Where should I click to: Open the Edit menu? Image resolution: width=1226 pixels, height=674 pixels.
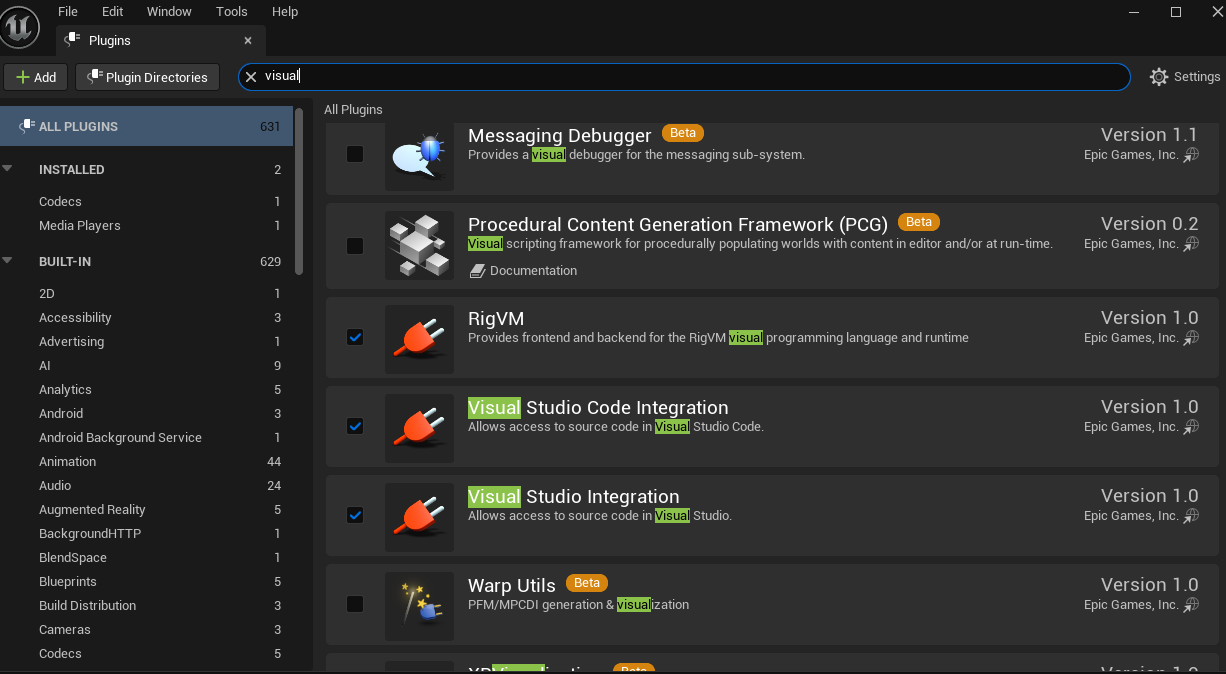pyautogui.click(x=112, y=12)
